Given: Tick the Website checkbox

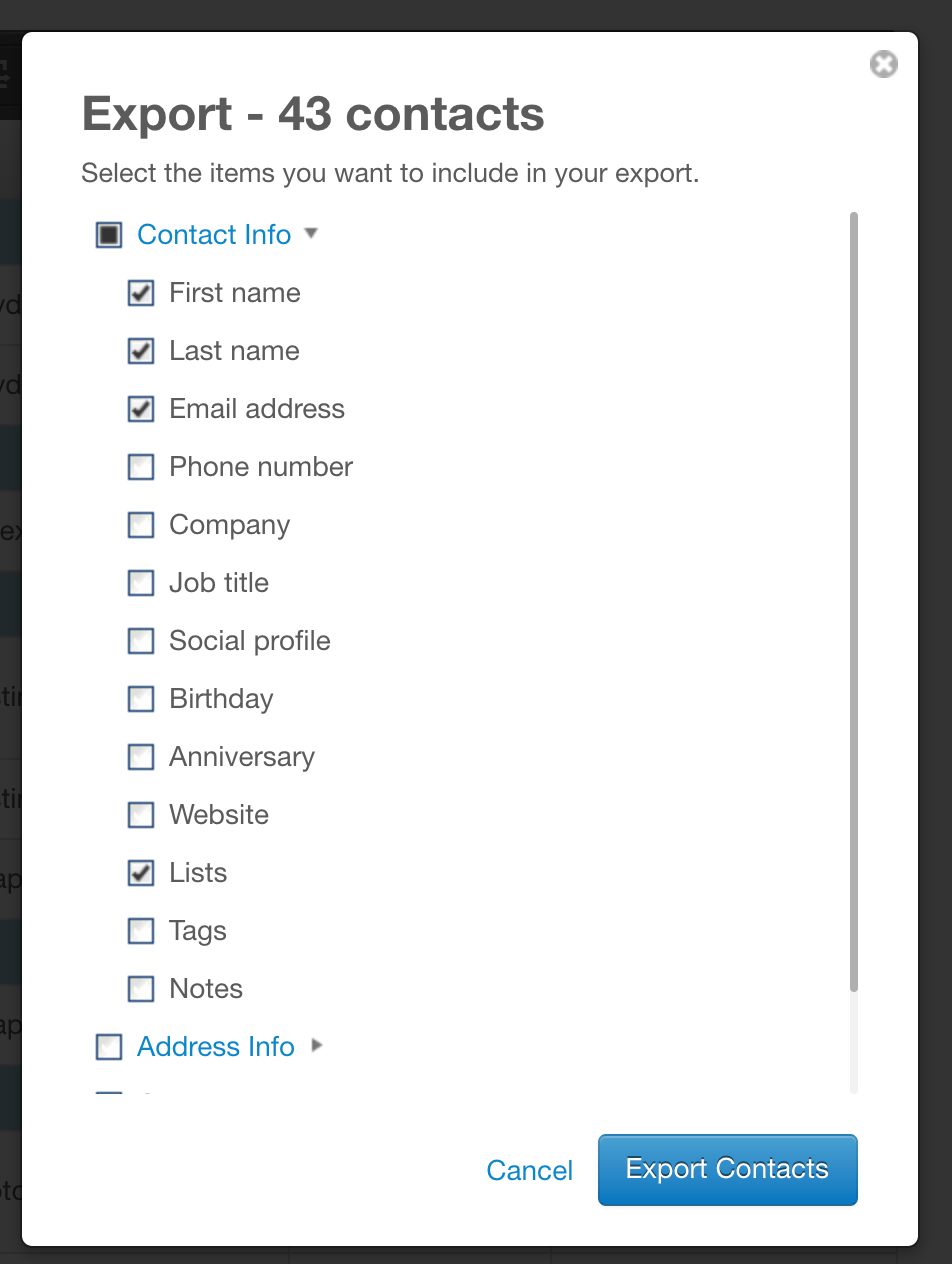Looking at the screenshot, I should tap(141, 815).
